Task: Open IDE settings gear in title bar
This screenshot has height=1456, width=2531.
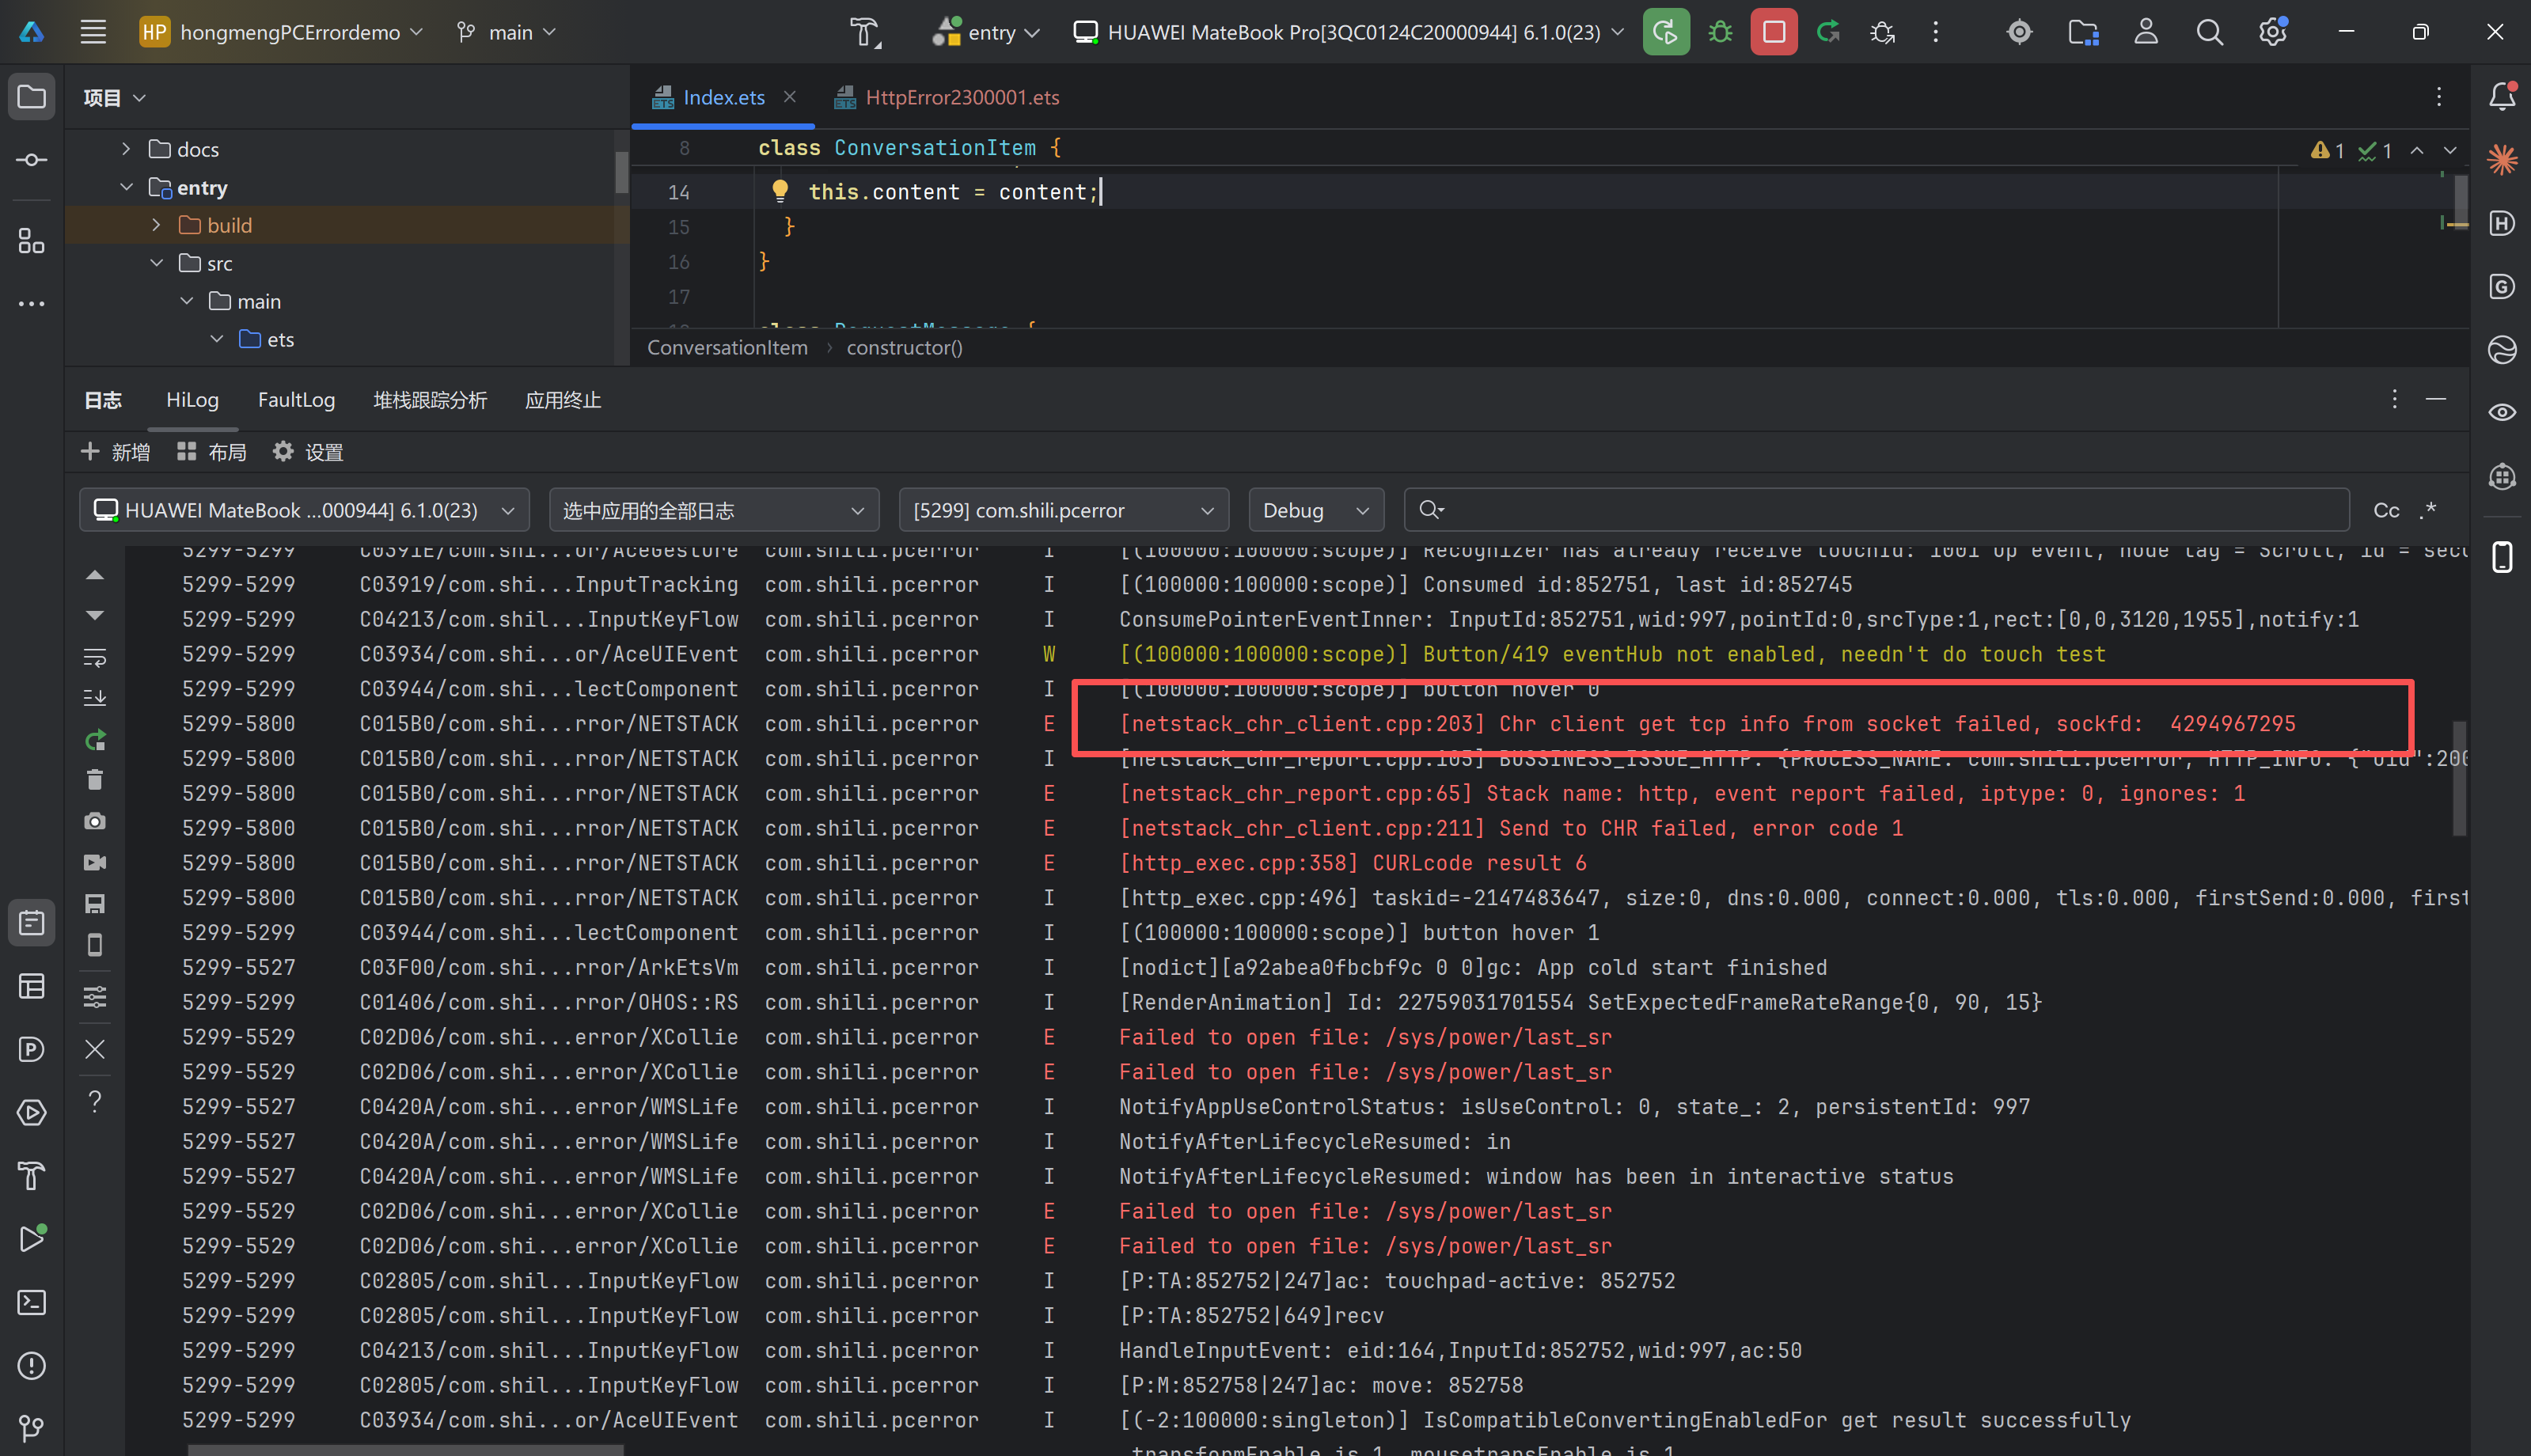Action: click(2273, 32)
